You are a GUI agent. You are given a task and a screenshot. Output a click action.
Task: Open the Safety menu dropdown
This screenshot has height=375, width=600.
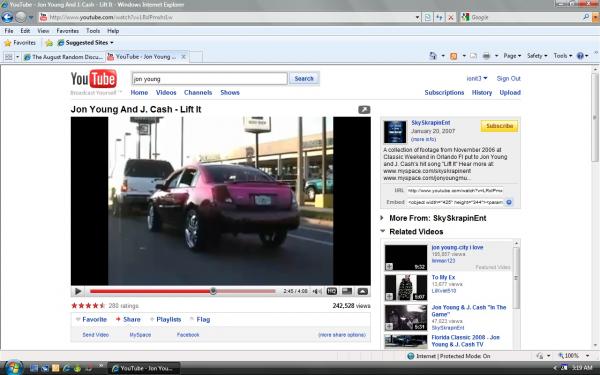tap(537, 56)
